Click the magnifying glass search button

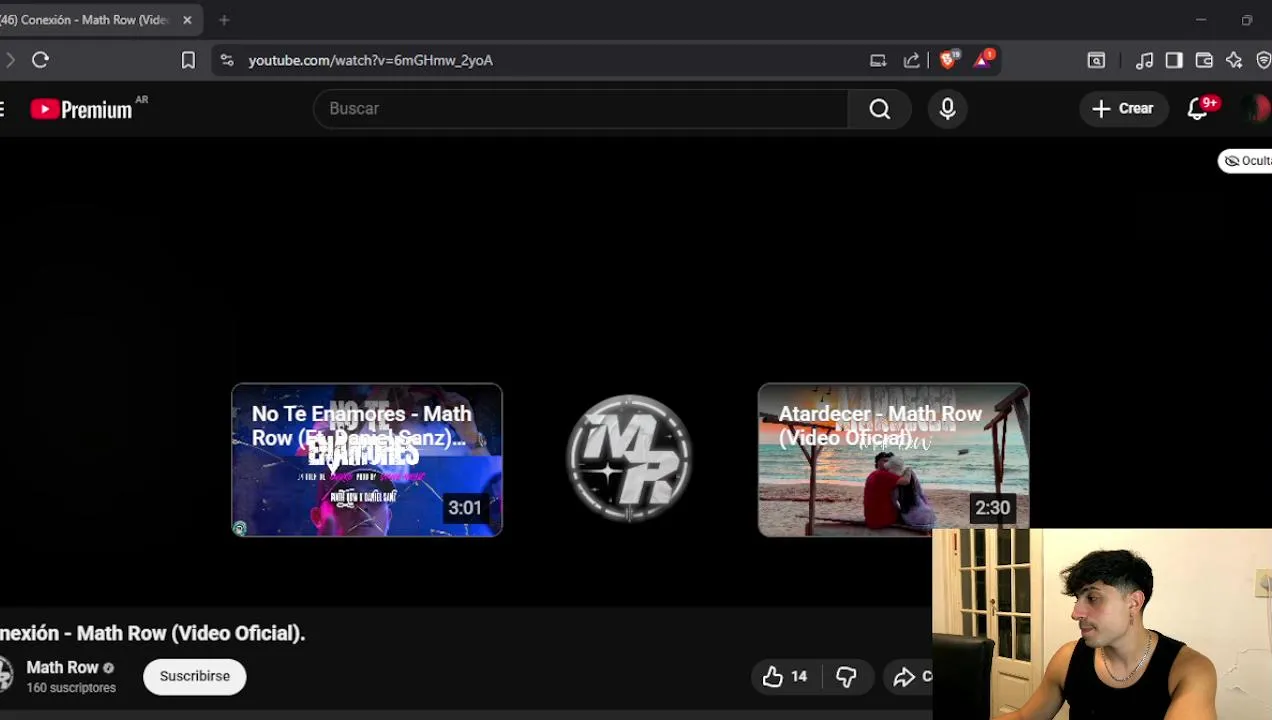[880, 108]
